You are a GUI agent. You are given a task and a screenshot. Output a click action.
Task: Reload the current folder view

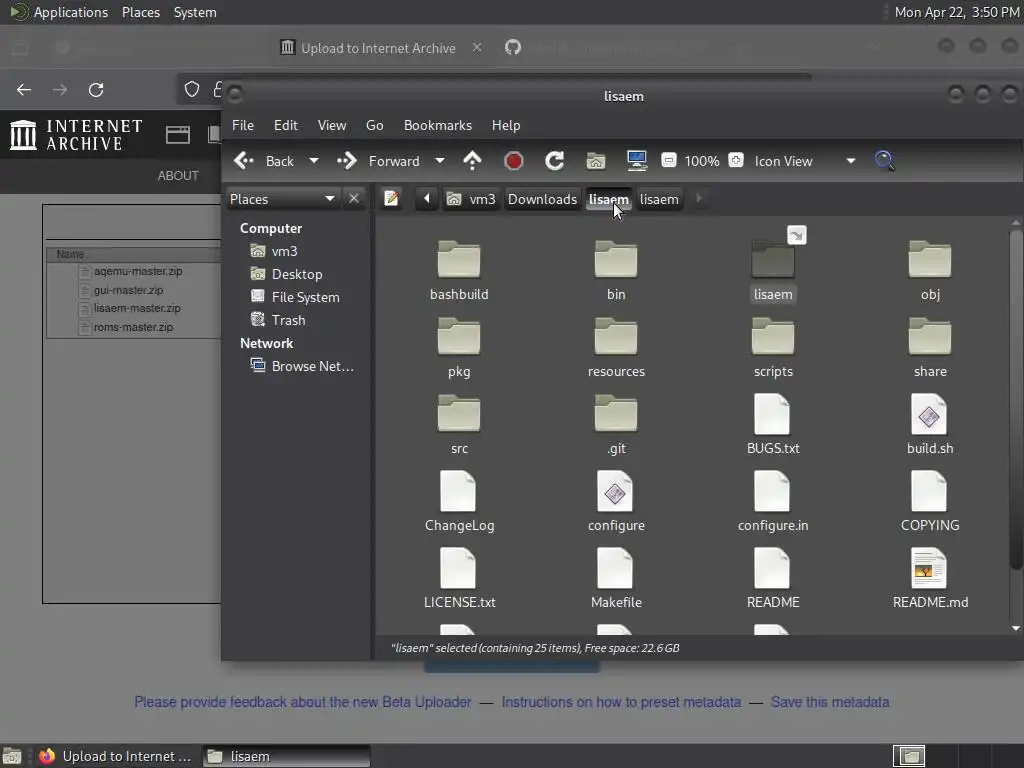pyautogui.click(x=554, y=161)
